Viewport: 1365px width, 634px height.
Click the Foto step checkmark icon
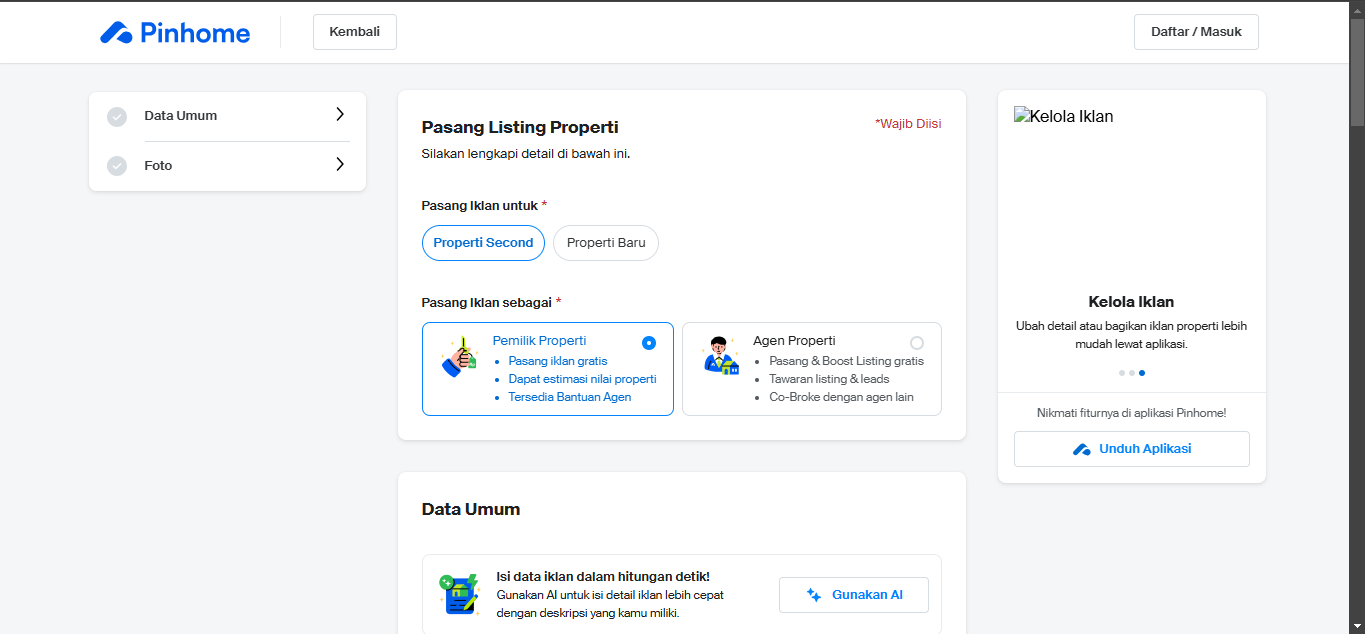point(117,166)
